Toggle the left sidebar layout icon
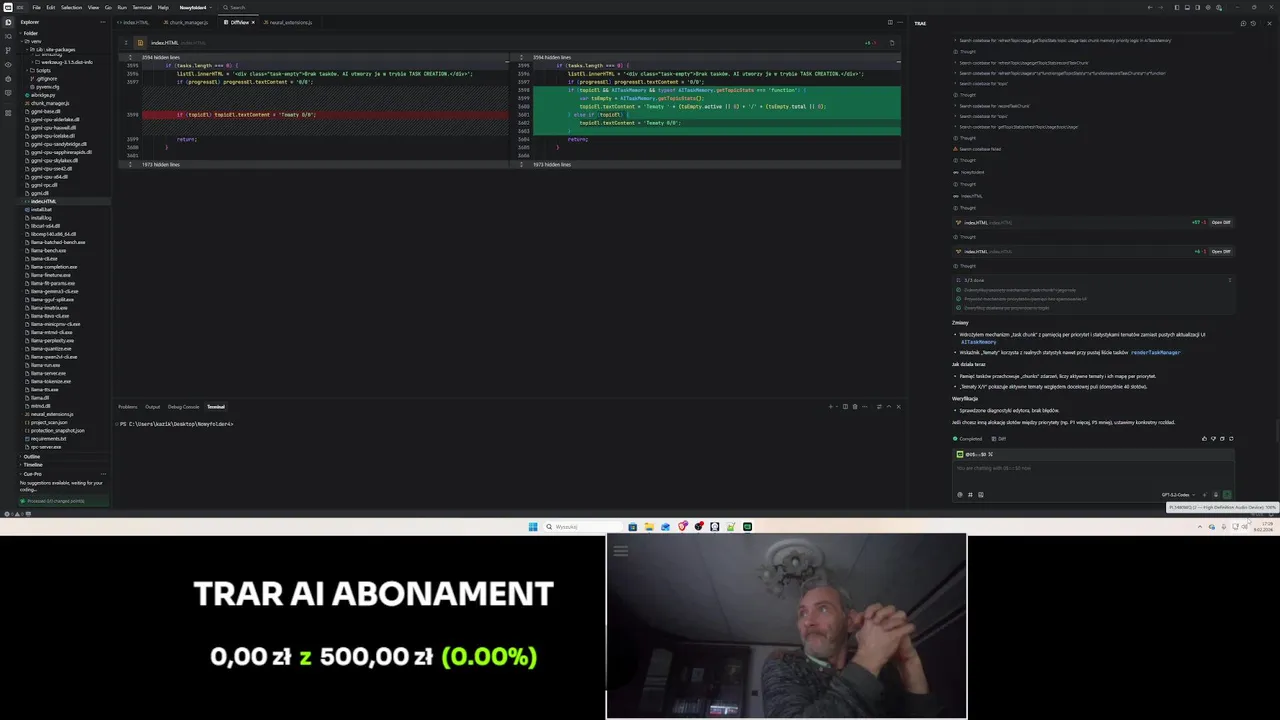The height and width of the screenshot is (720, 1280). [1177, 7]
